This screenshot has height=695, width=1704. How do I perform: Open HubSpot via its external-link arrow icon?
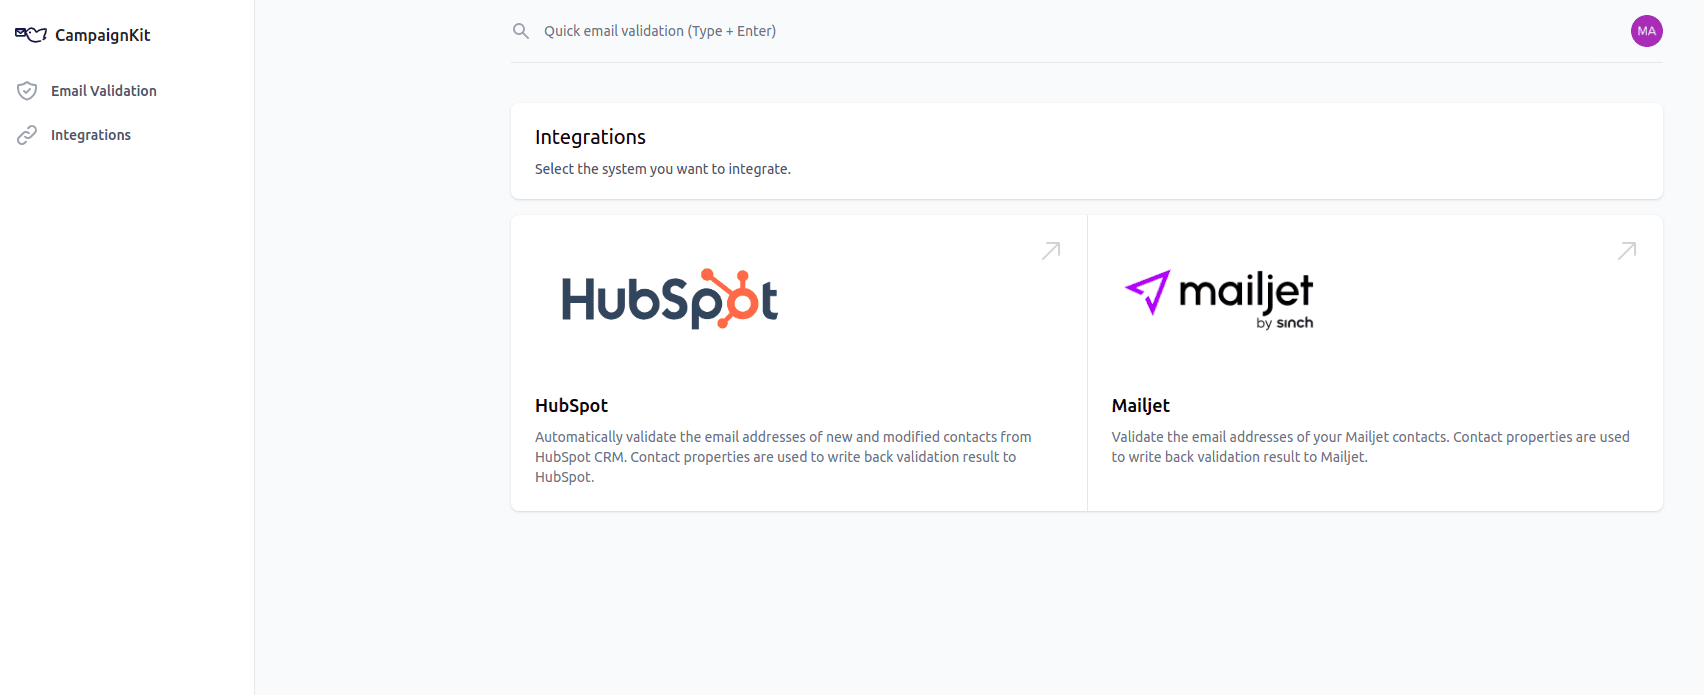tap(1050, 250)
